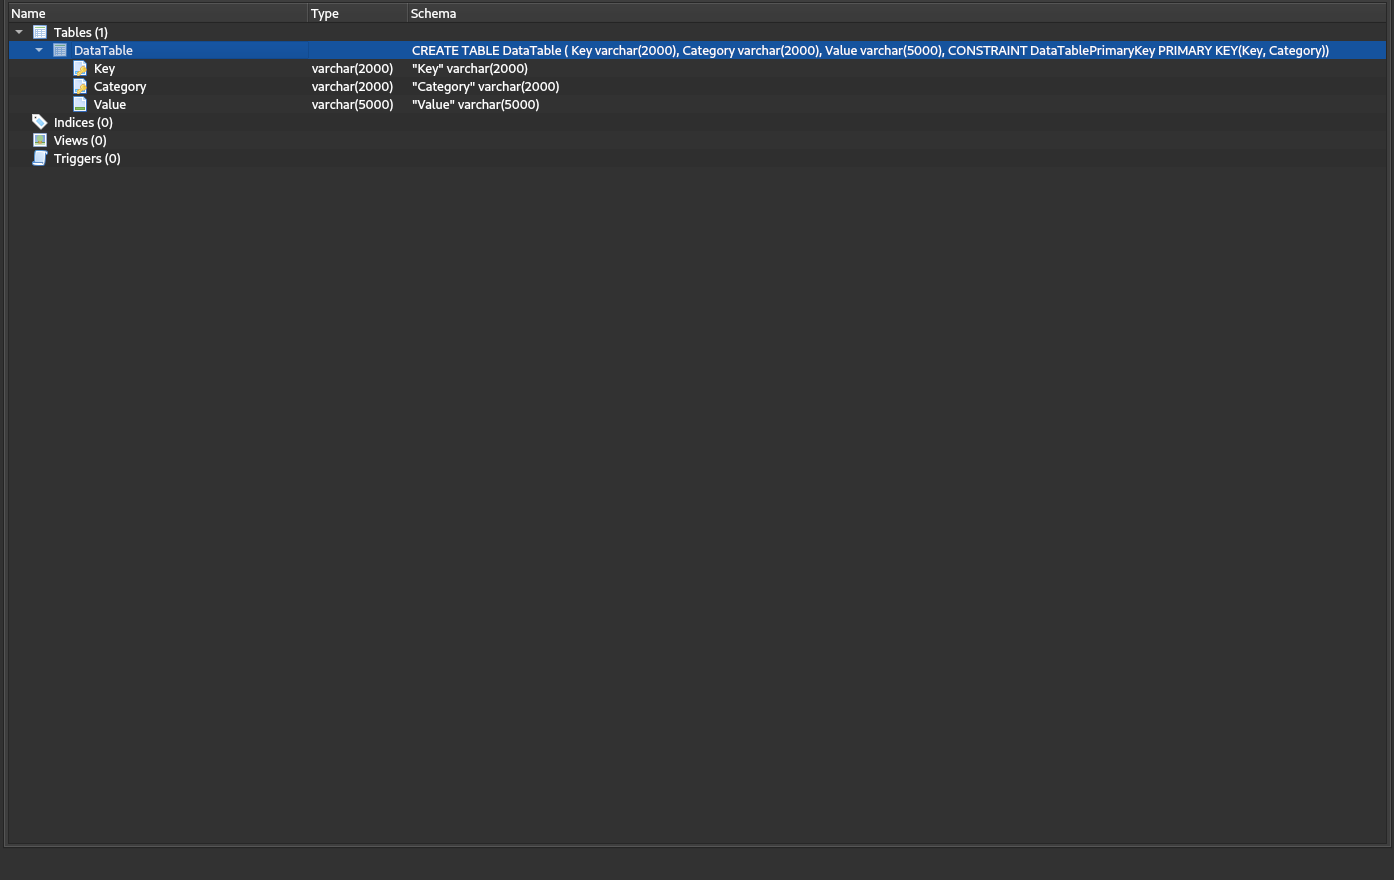Select the Triggers (0) item

(87, 158)
